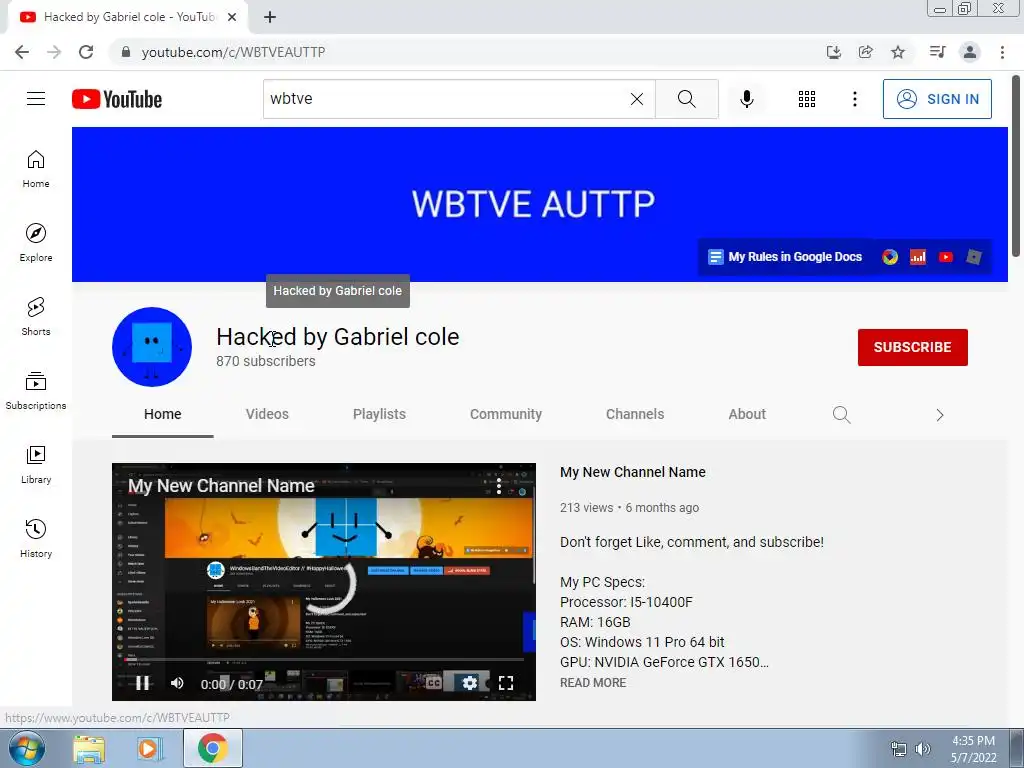Screen dimensions: 1024x768
Task: Open system volume in tray
Action: [x=922, y=749]
